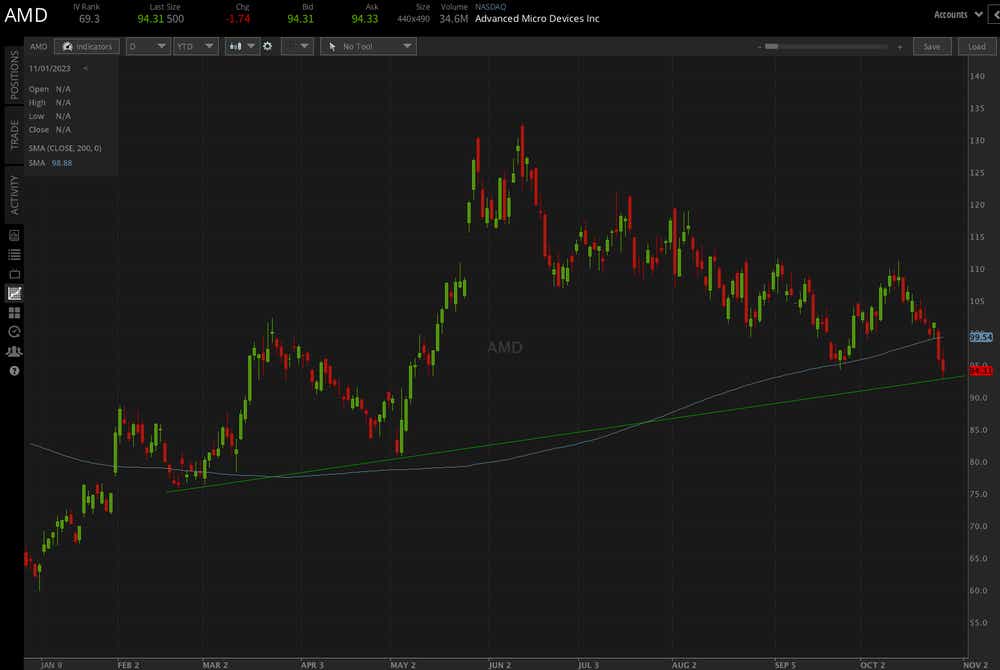Open the No Tool drawing tools dropdown
Image resolution: width=1000 pixels, height=670 pixels.
(x=369, y=47)
